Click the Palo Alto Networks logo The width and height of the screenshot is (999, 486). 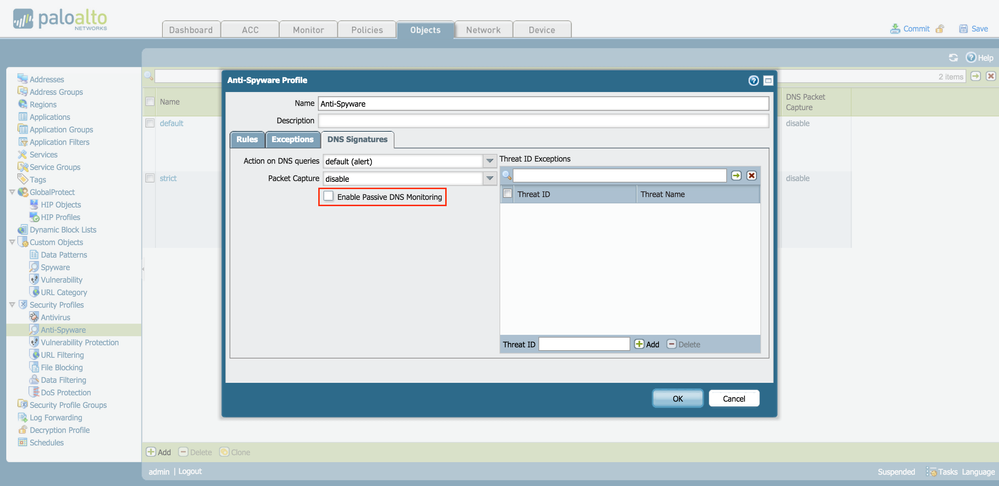61,19
